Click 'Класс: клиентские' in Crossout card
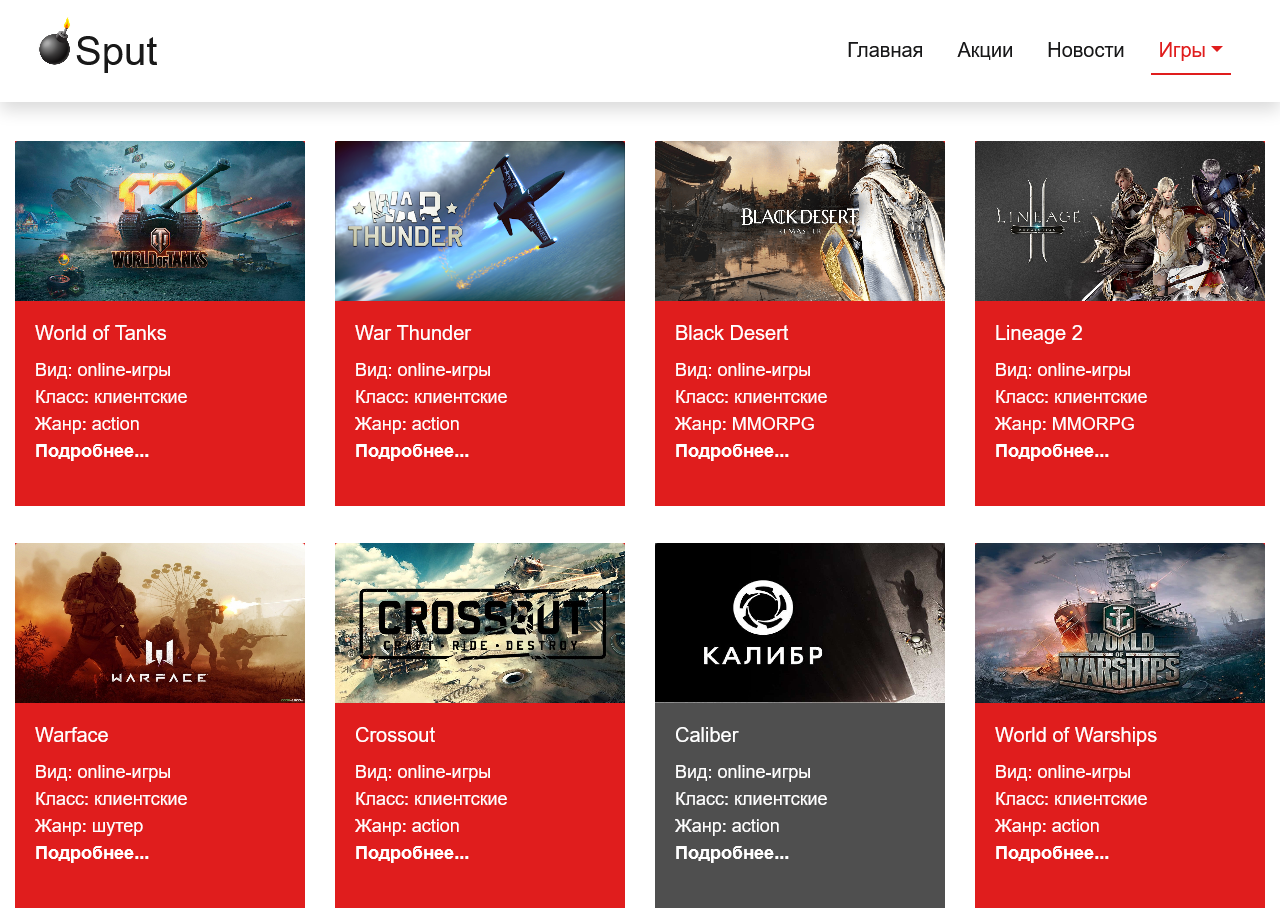1280x921 pixels. (x=431, y=799)
